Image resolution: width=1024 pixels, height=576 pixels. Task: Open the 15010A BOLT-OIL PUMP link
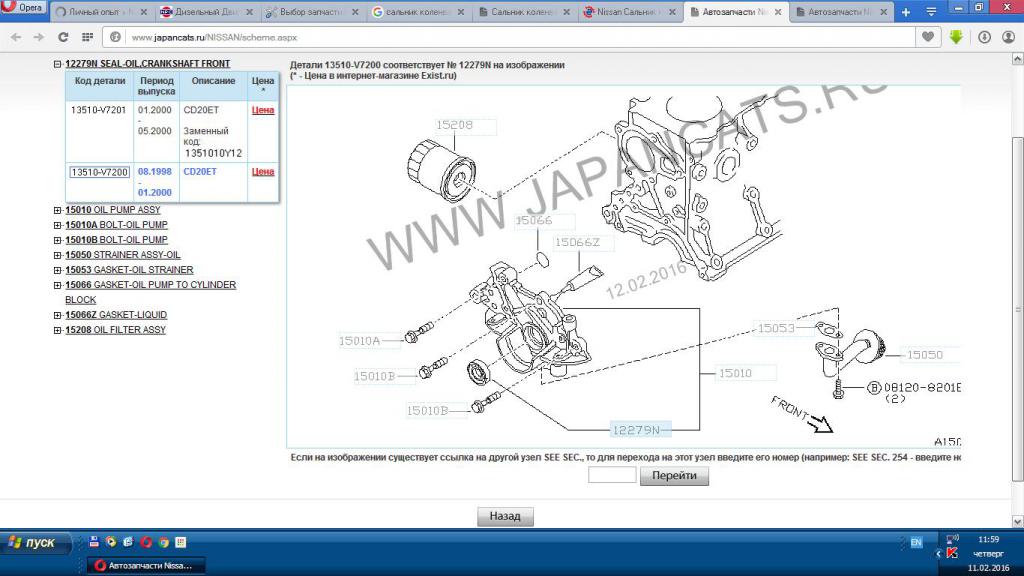pos(116,225)
